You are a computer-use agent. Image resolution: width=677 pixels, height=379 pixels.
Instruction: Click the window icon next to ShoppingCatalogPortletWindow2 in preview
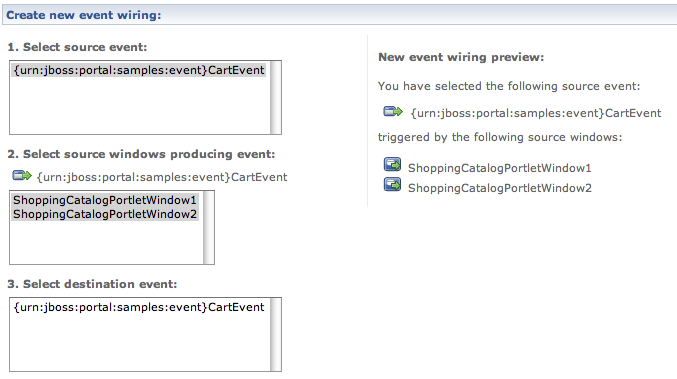(392, 185)
